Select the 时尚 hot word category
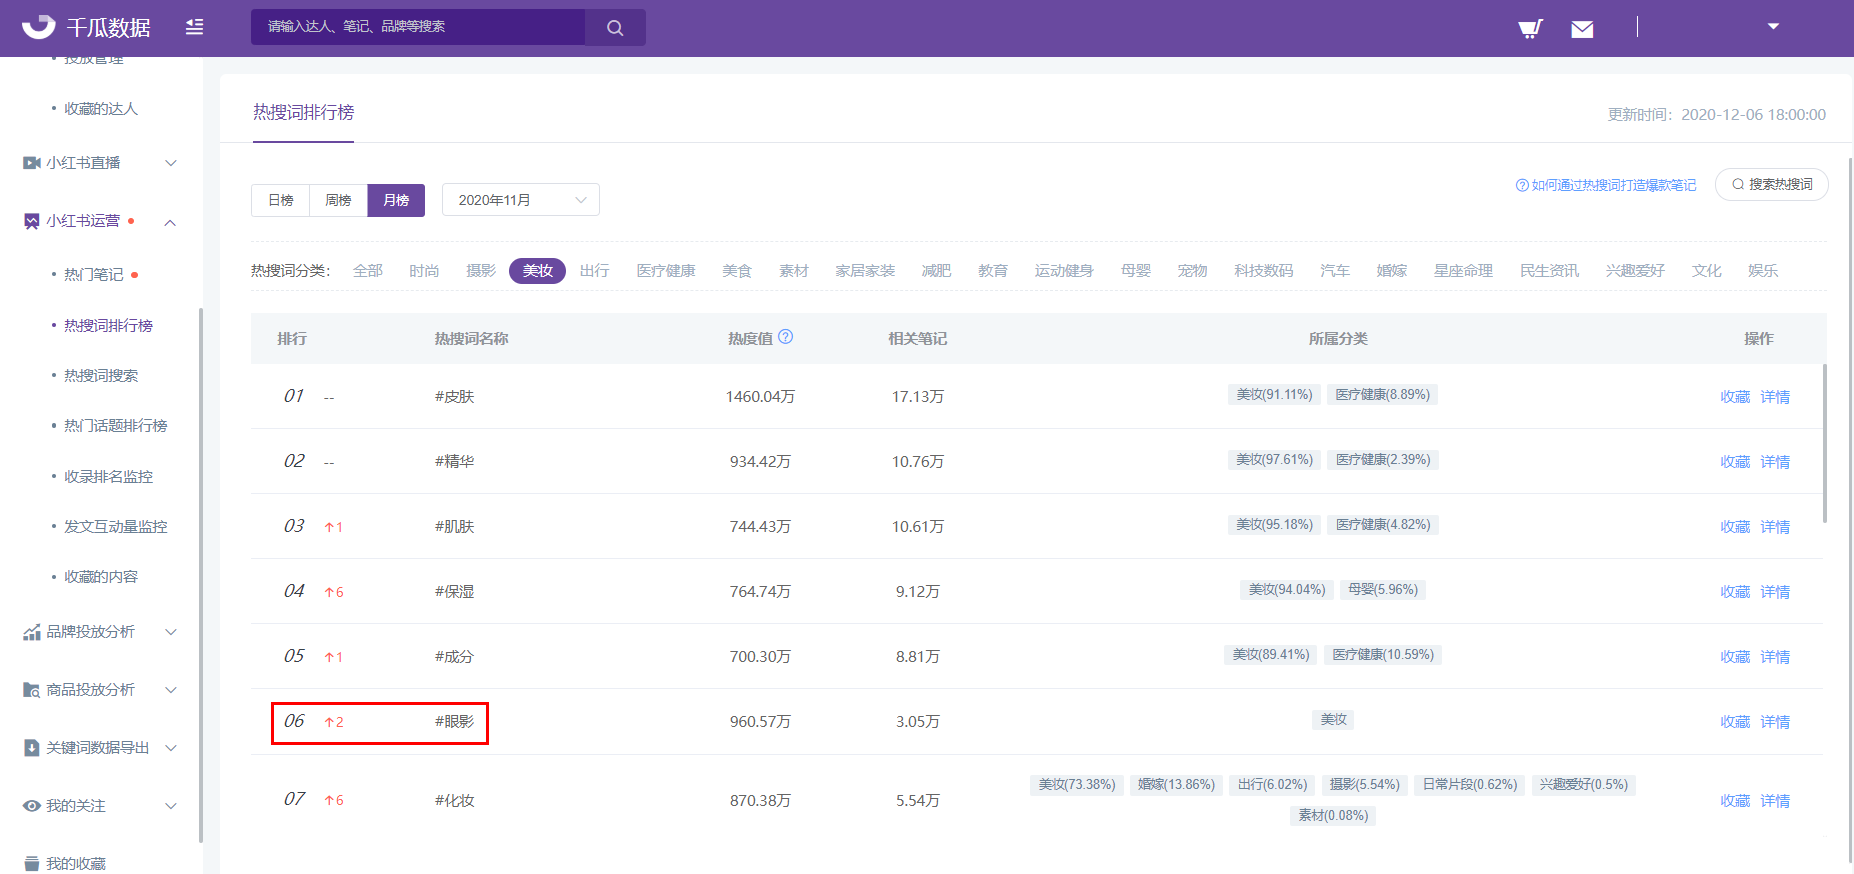This screenshot has width=1854, height=874. click(424, 271)
